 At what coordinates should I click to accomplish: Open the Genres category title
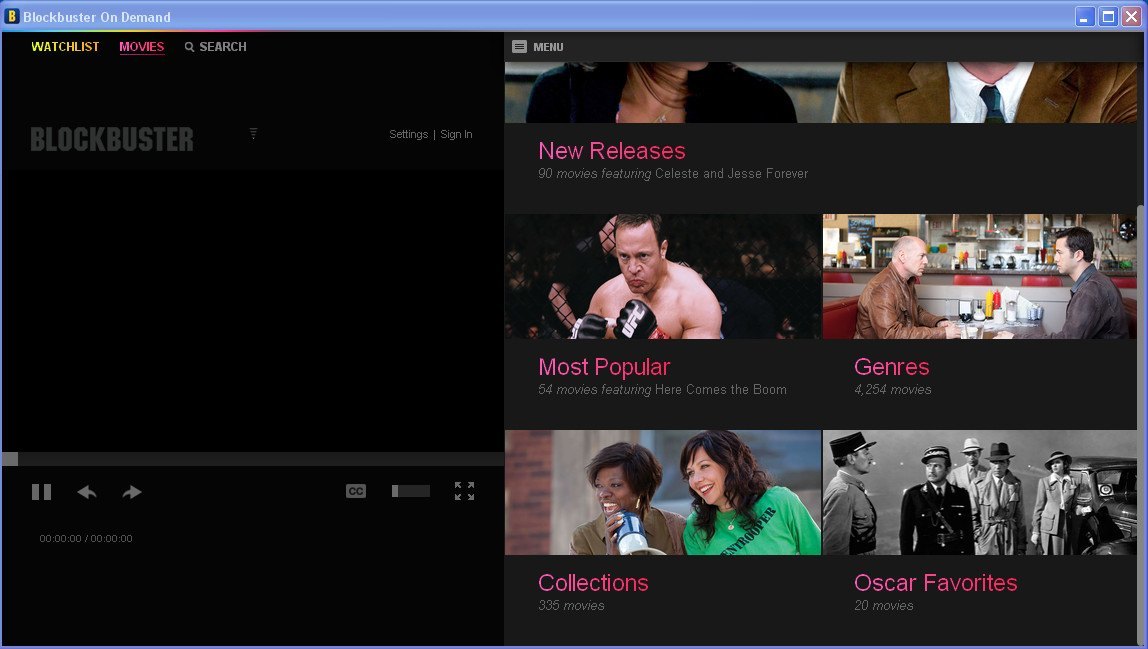click(x=892, y=367)
